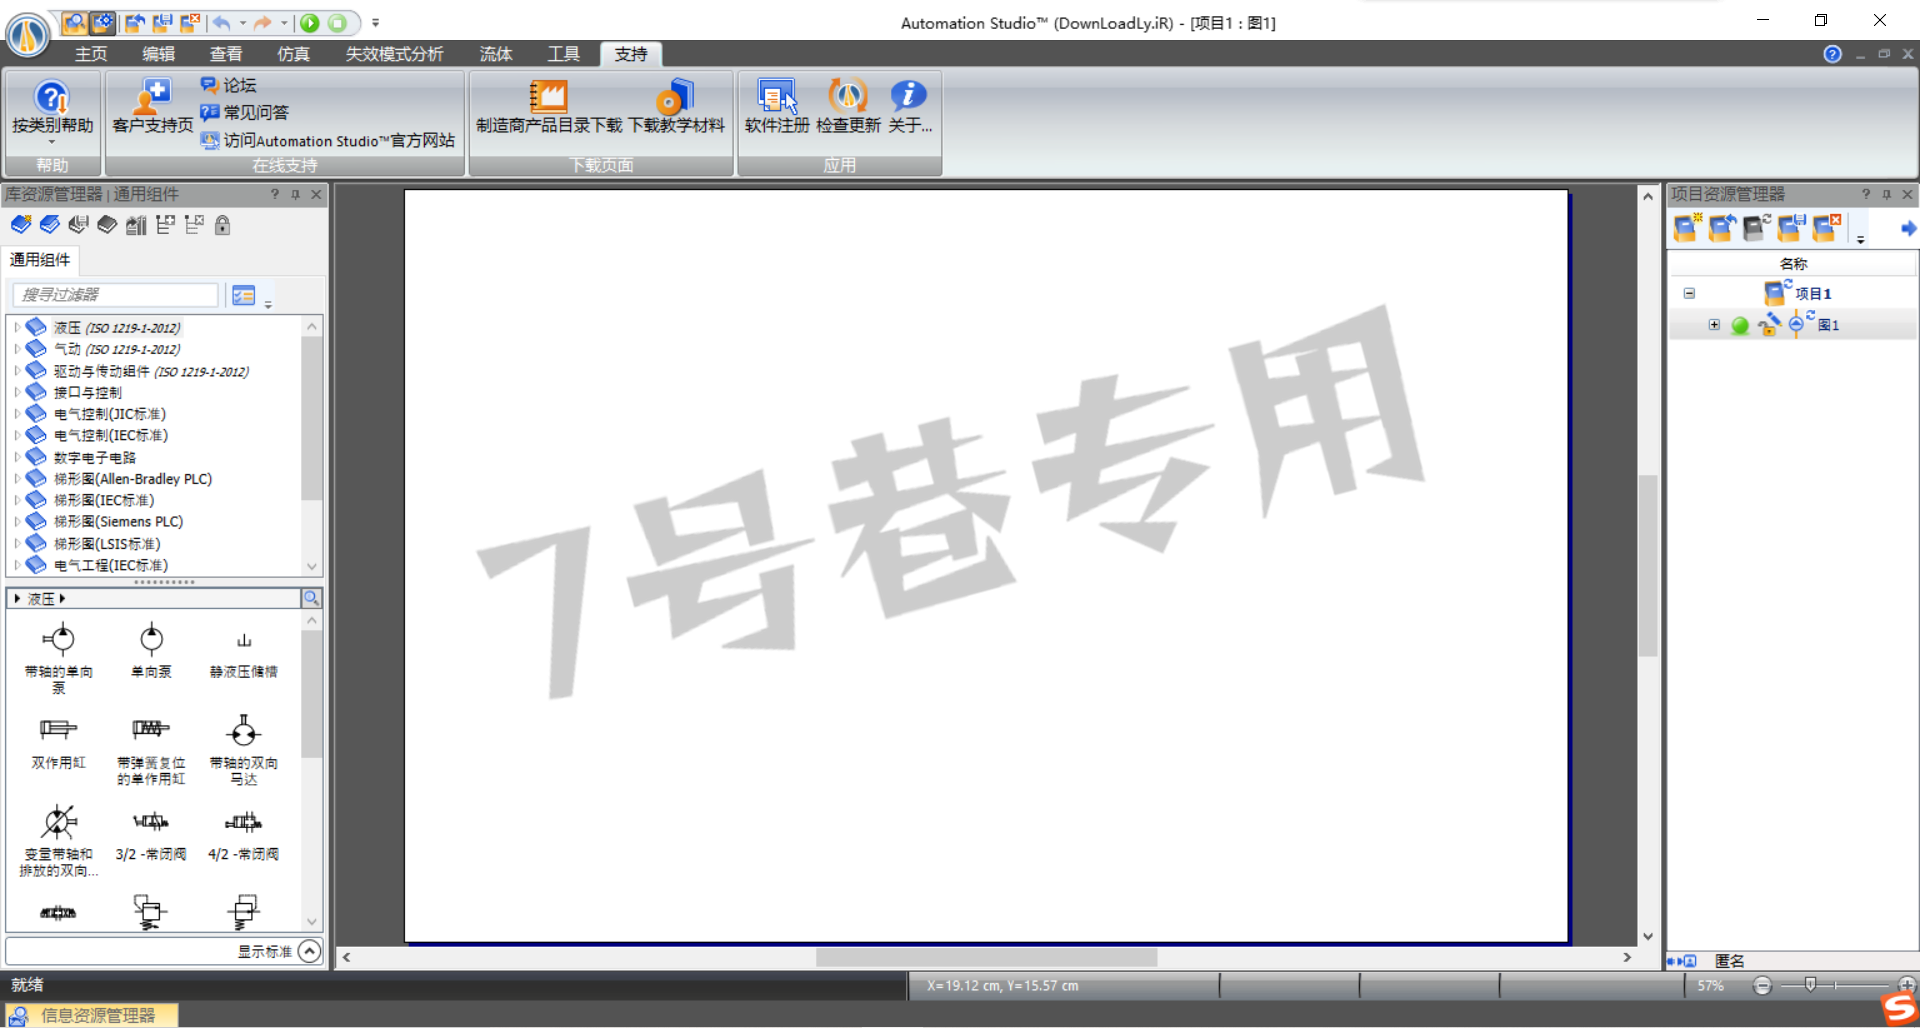Viewport: 1920px width, 1028px height.
Task: Click the zoom slider handle in status bar
Action: click(1810, 985)
